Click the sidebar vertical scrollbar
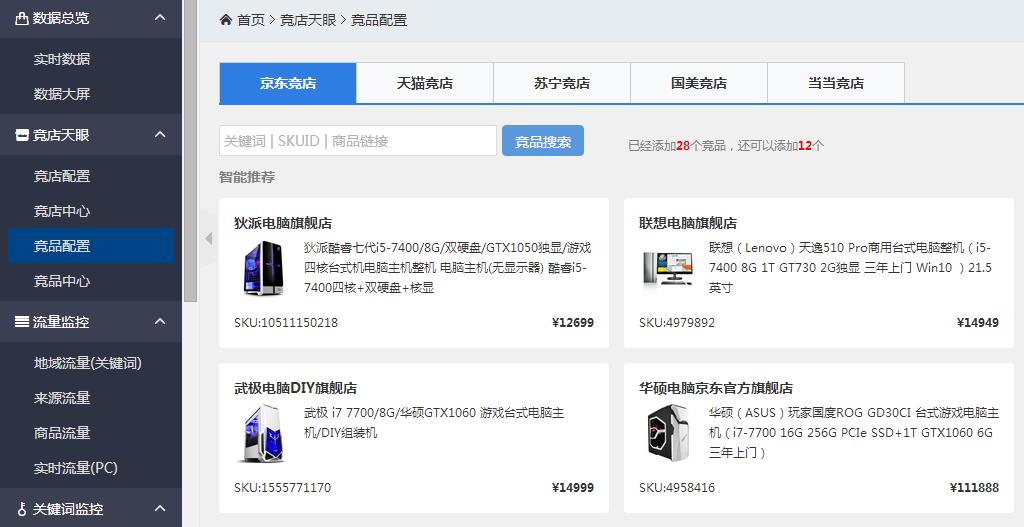This screenshot has height=527, width=1024. coord(190,150)
